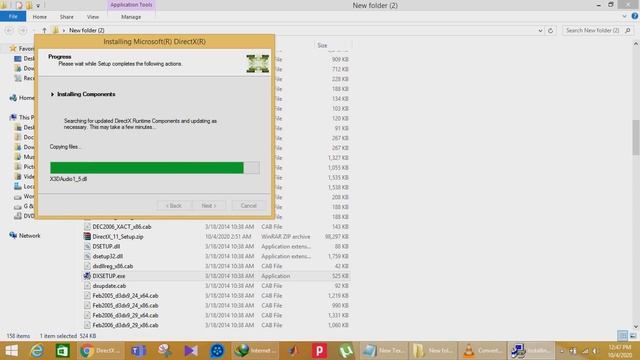Open the File ribbon tab
The height and width of the screenshot is (360, 640).
(x=13, y=16)
